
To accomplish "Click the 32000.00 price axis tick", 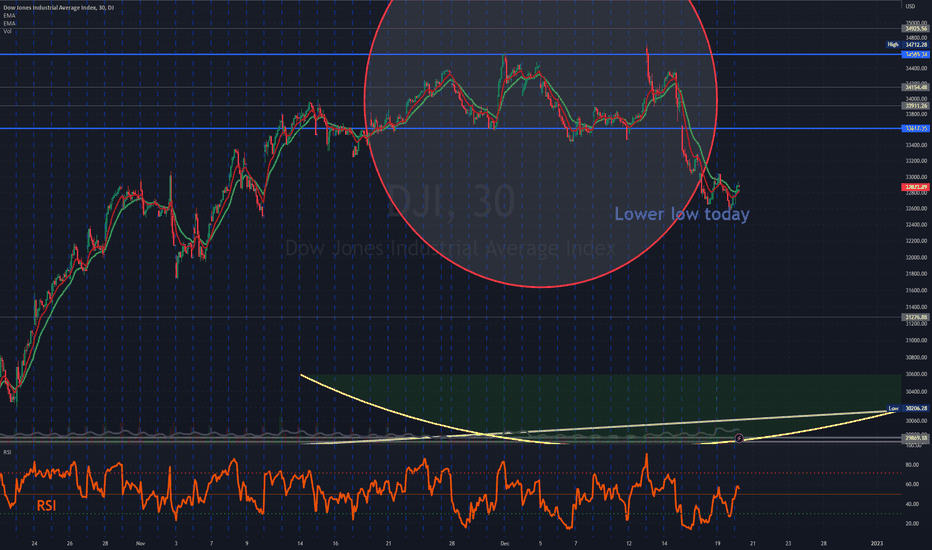I will point(916,257).
